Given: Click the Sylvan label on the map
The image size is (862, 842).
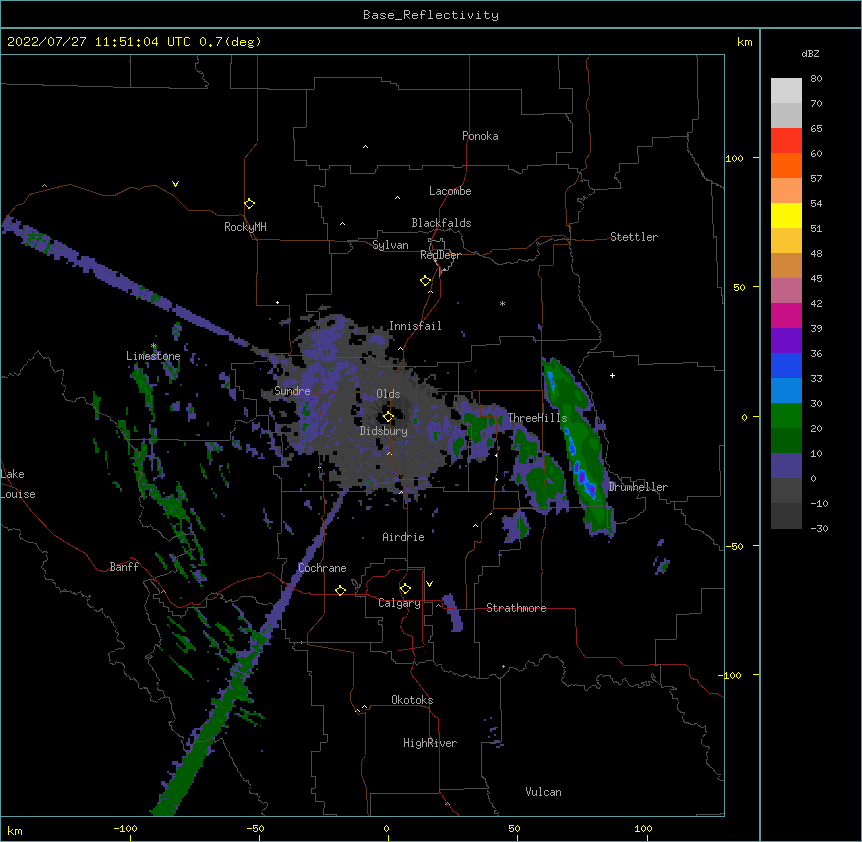Looking at the screenshot, I should click(x=390, y=245).
